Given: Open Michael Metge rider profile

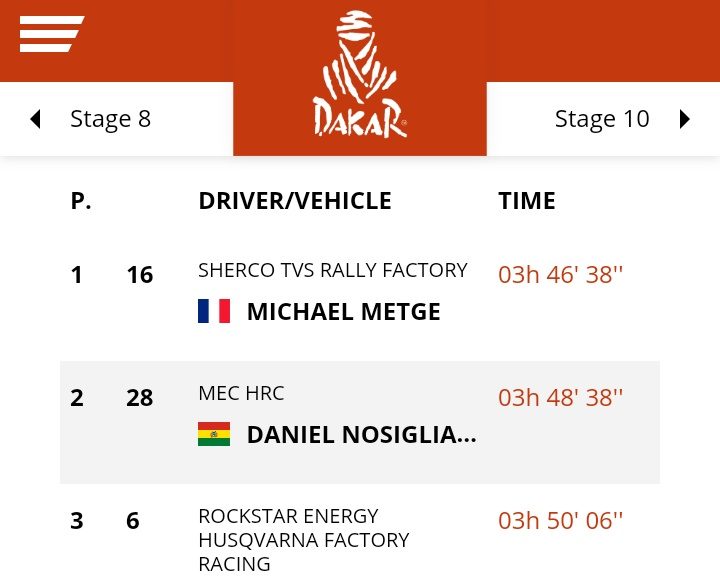Looking at the screenshot, I should 343,312.
